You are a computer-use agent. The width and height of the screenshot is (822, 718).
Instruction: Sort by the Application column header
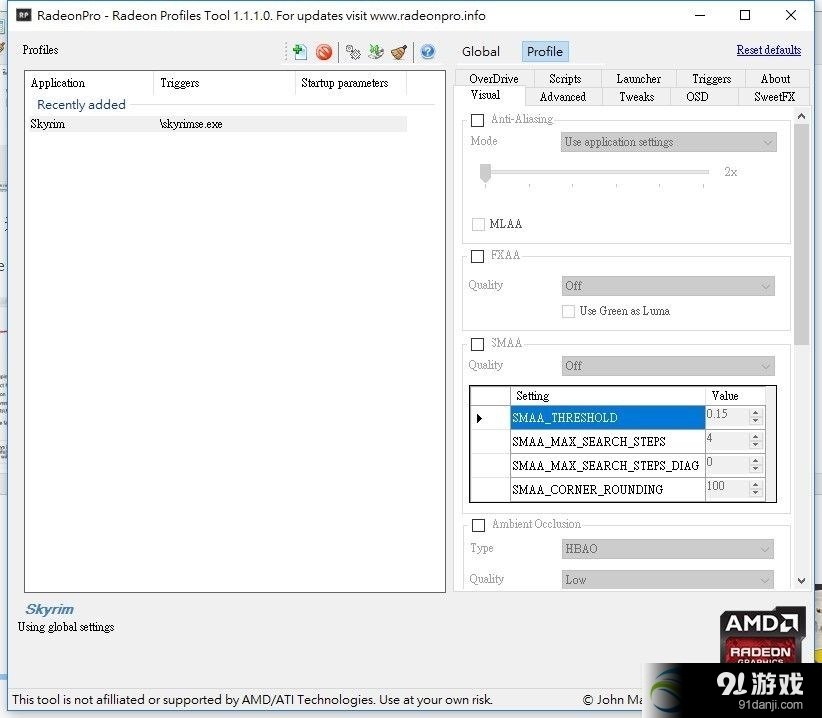(90, 83)
